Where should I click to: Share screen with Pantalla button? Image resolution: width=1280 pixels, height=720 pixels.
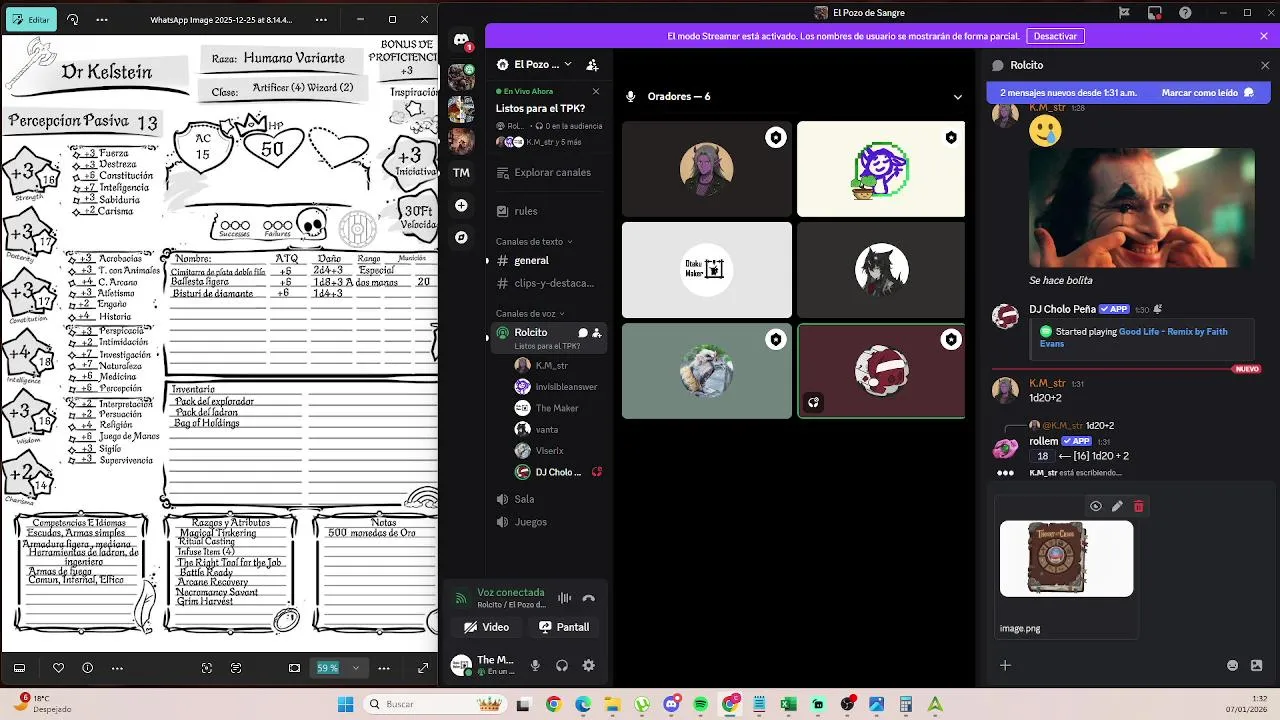coord(563,627)
